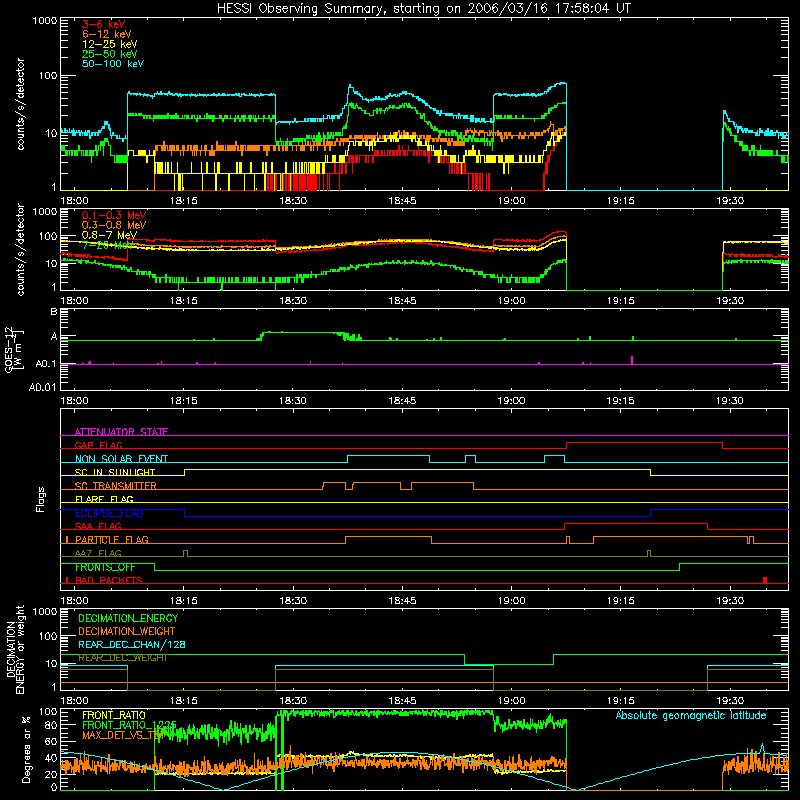Select the REAR_DEC_WEIGHT legend entry

123,658
